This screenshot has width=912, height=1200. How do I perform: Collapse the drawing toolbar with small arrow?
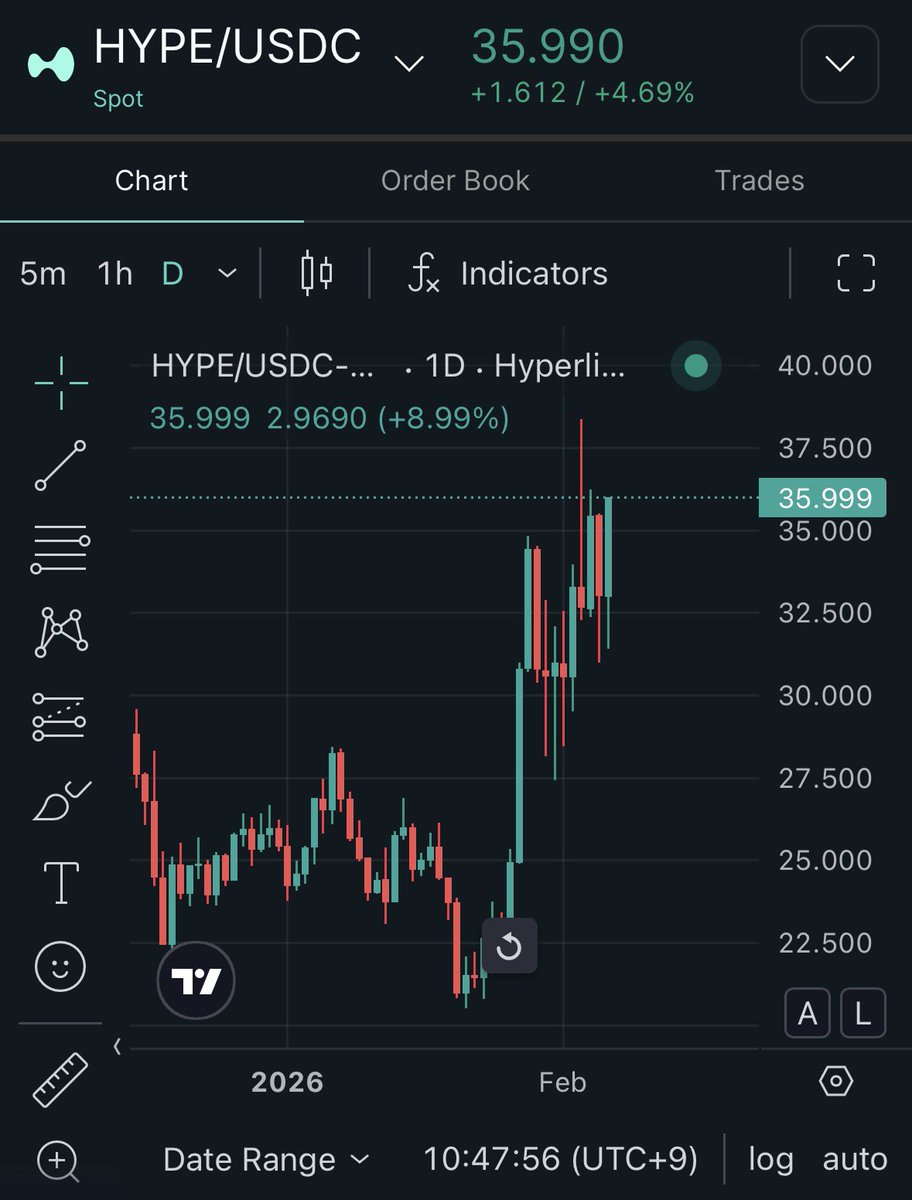pos(117,1046)
